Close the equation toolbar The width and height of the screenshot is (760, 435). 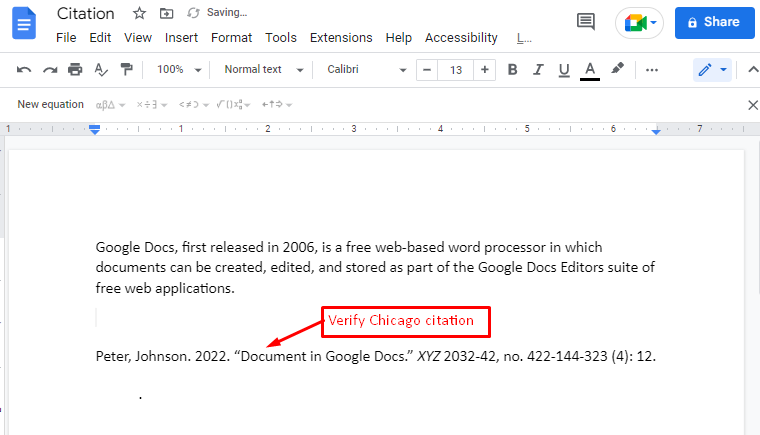pyautogui.click(x=753, y=105)
